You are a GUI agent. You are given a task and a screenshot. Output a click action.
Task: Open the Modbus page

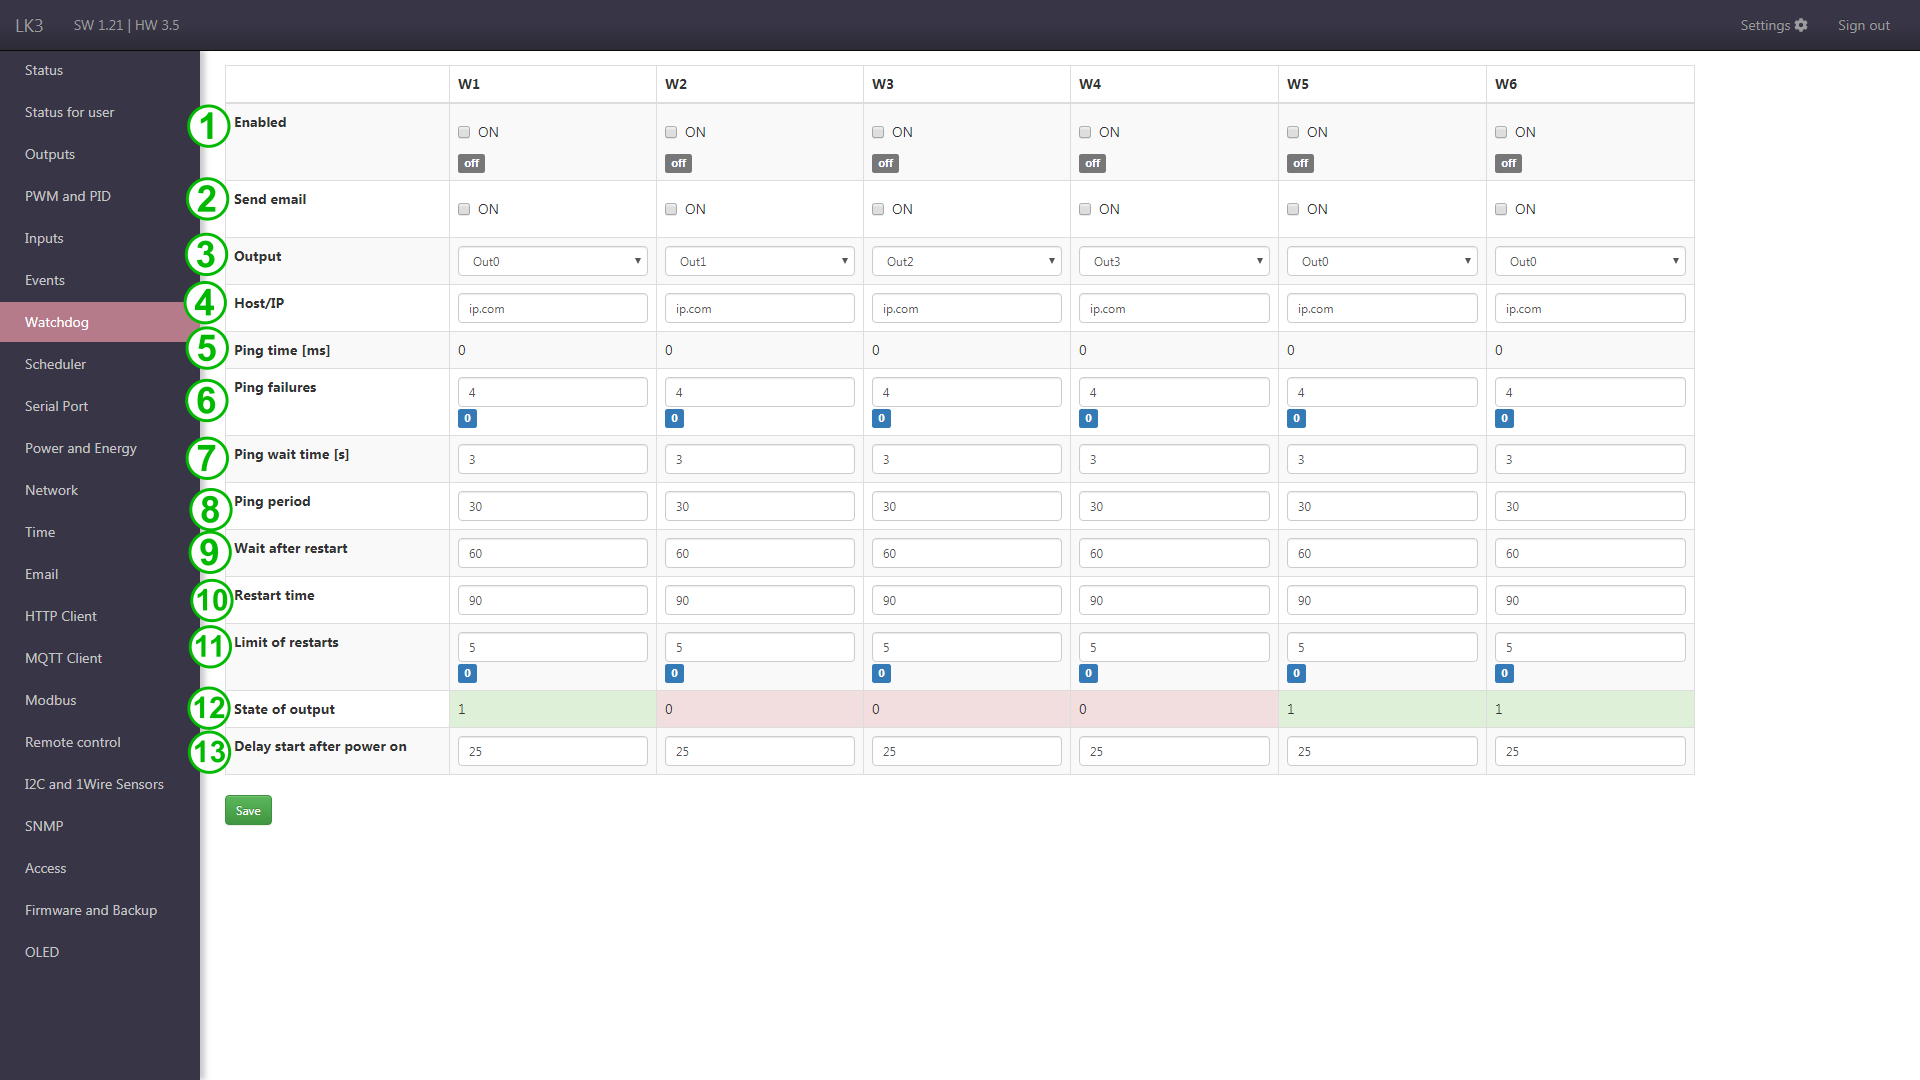pos(51,700)
